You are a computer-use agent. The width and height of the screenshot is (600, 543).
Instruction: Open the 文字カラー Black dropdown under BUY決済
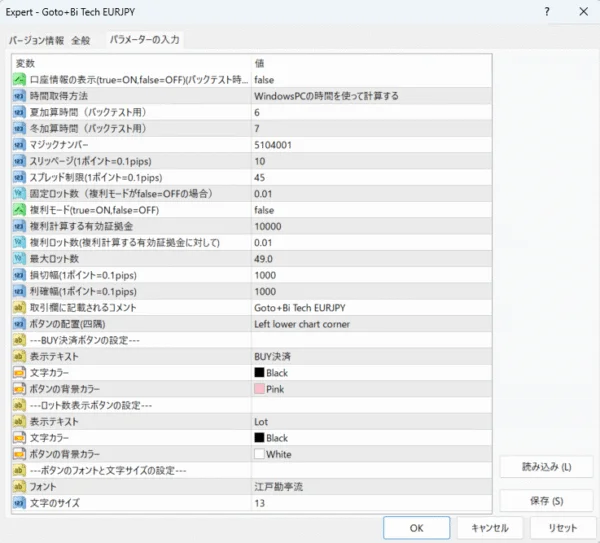click(x=370, y=372)
